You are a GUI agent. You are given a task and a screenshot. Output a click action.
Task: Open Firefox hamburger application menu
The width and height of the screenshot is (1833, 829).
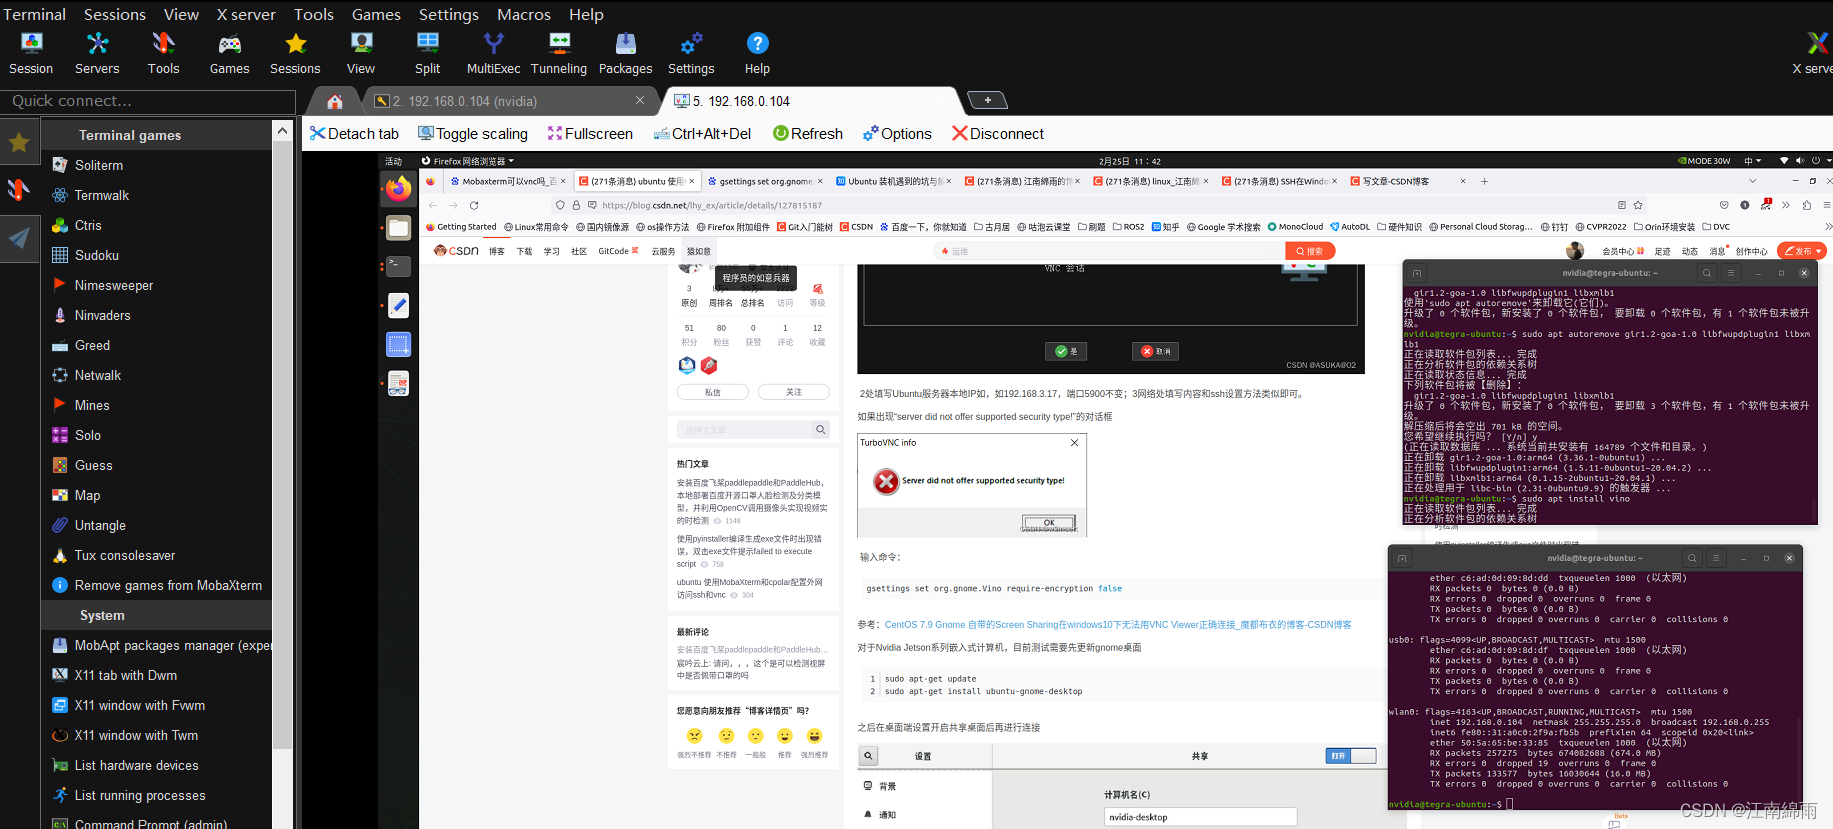1826,205
